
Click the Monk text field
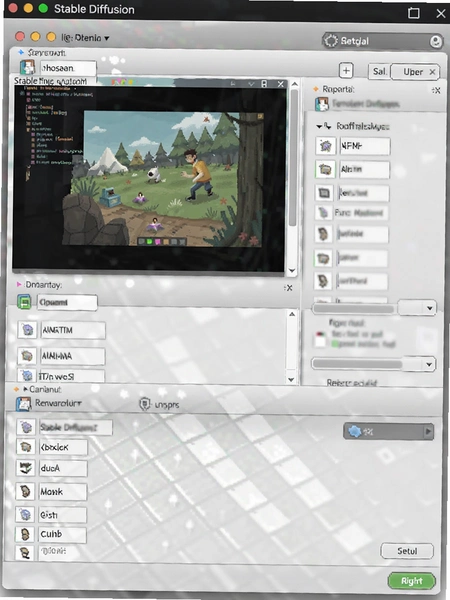click(x=63, y=492)
